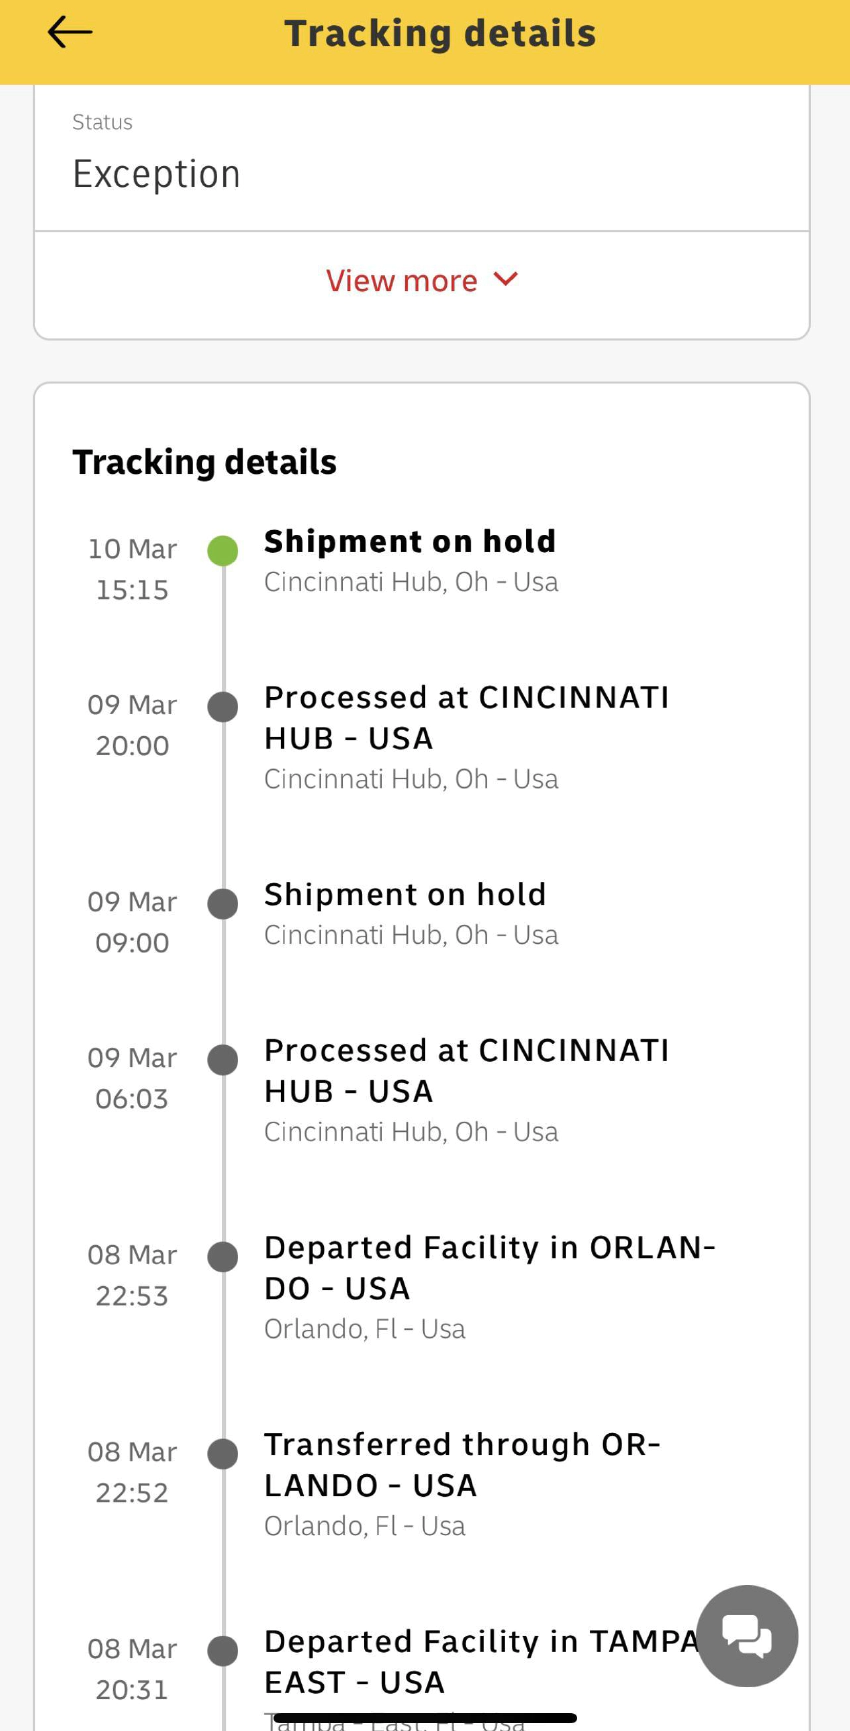Select the Exception status text
The image size is (850, 1731).
point(156,174)
